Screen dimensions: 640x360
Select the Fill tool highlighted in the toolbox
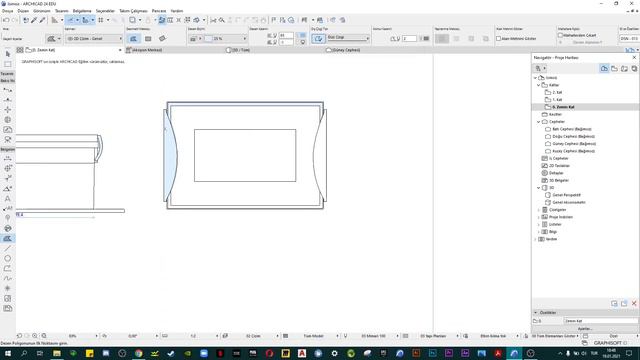point(8,238)
